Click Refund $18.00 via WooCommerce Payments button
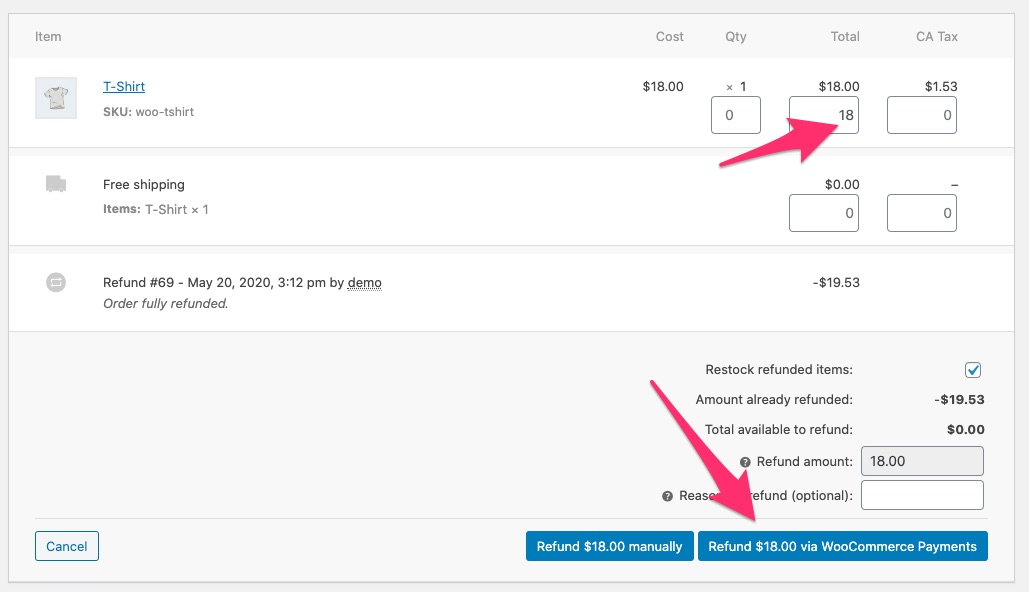The width and height of the screenshot is (1029, 592). [842, 546]
